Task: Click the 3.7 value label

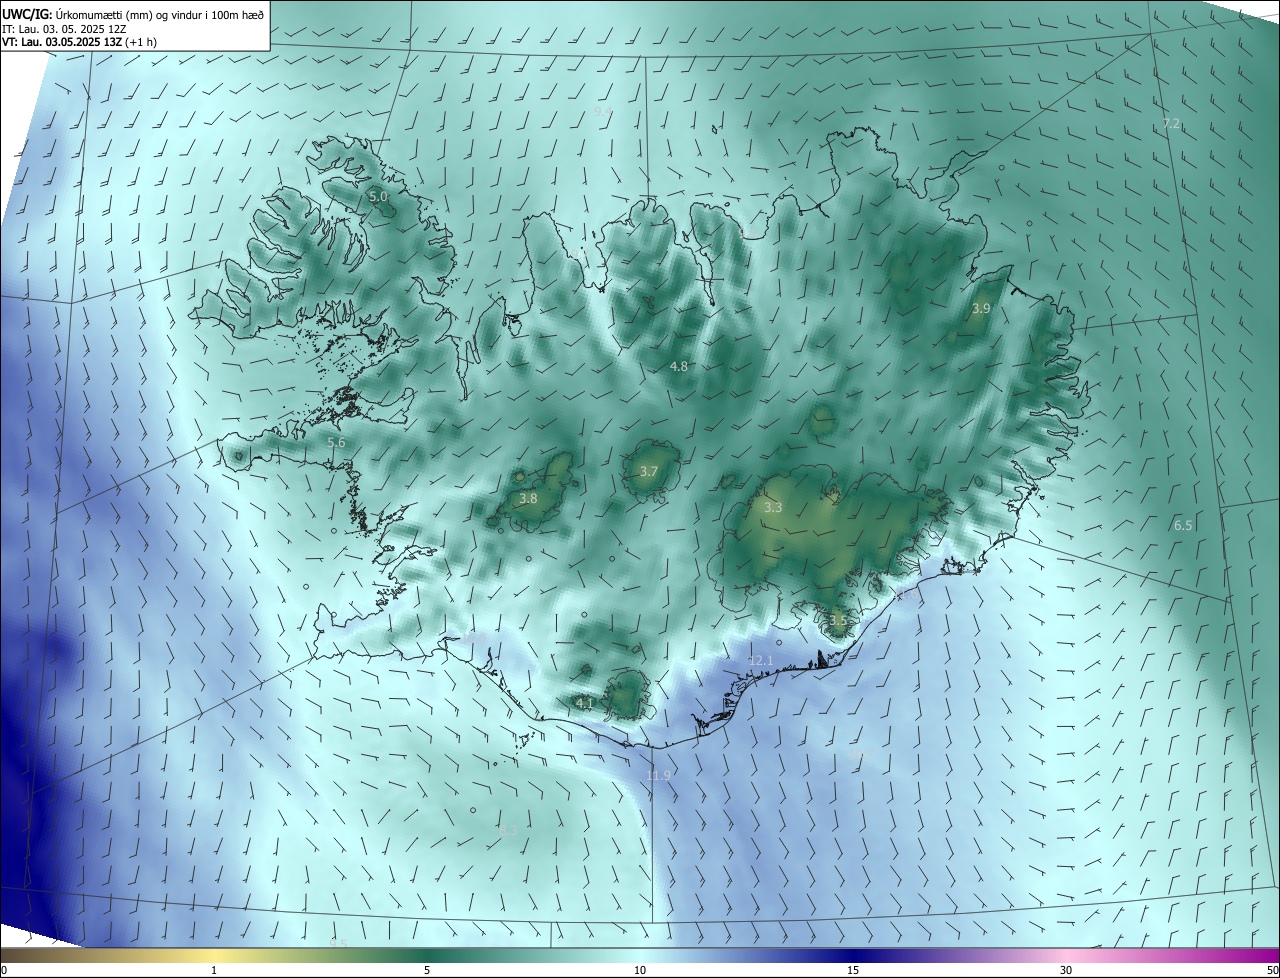Action: (x=649, y=472)
